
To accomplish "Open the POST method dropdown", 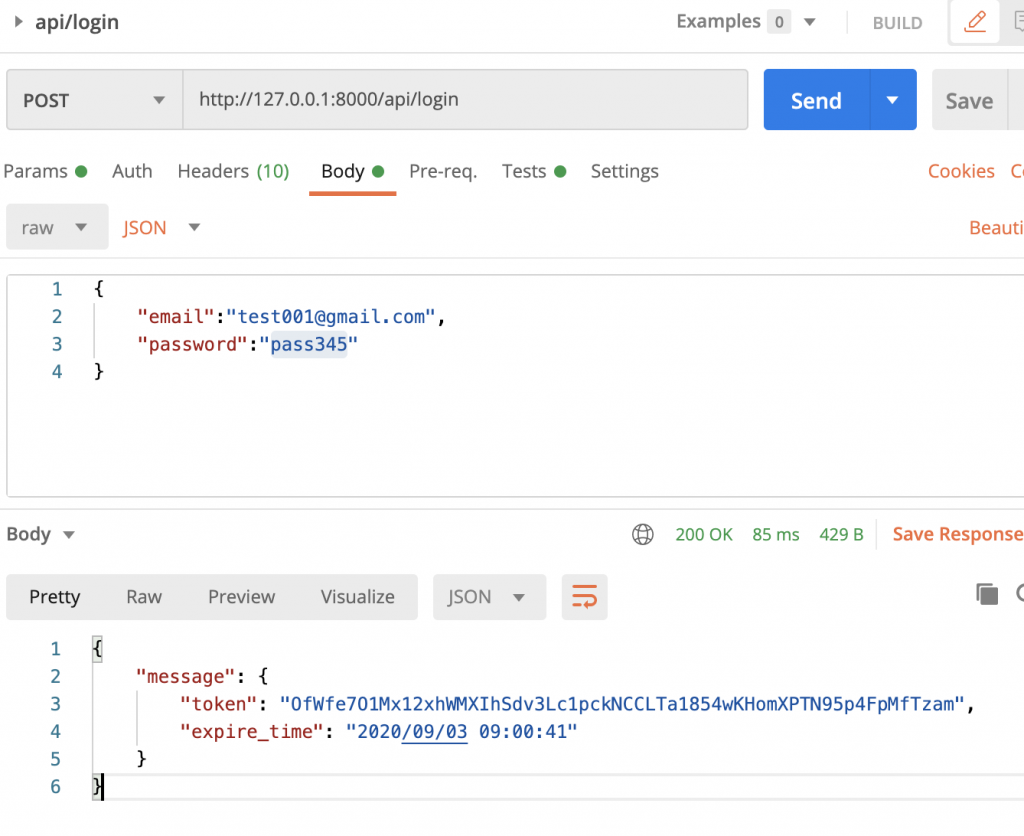I will [94, 100].
